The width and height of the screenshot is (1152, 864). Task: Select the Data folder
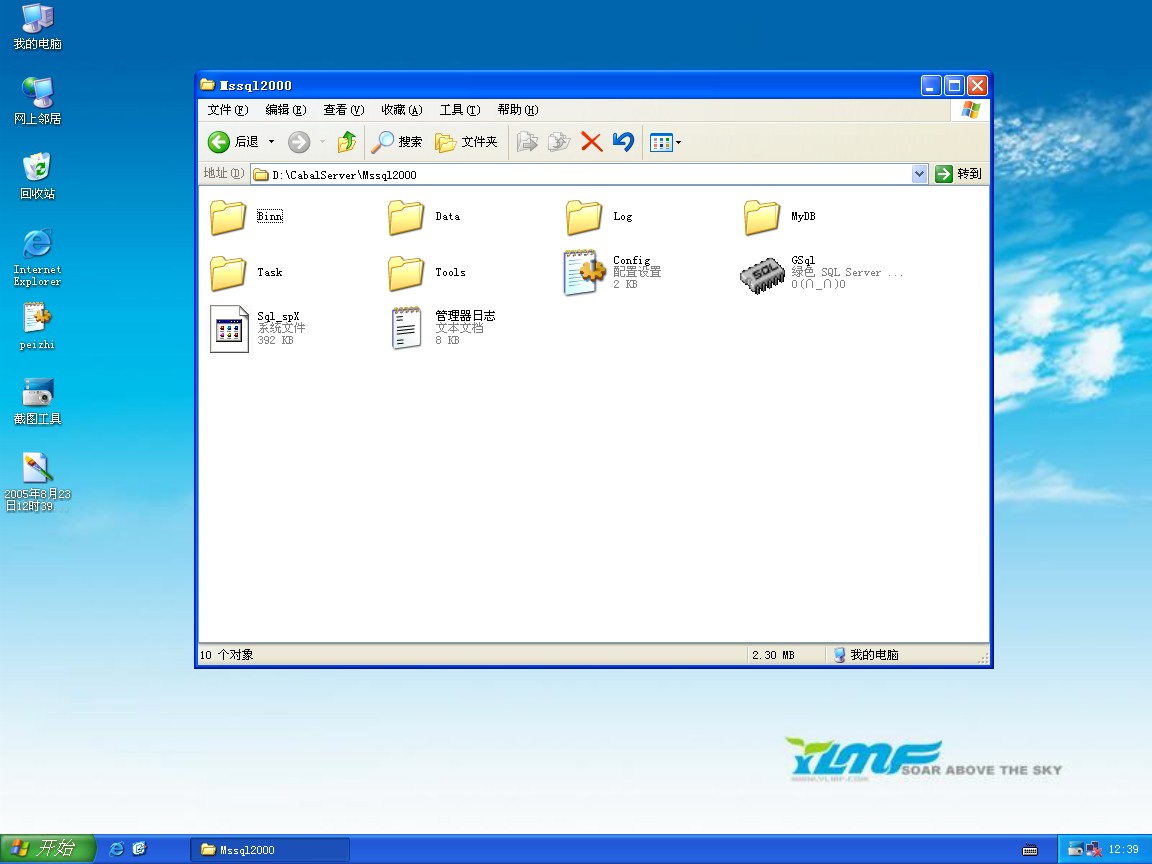pos(407,217)
